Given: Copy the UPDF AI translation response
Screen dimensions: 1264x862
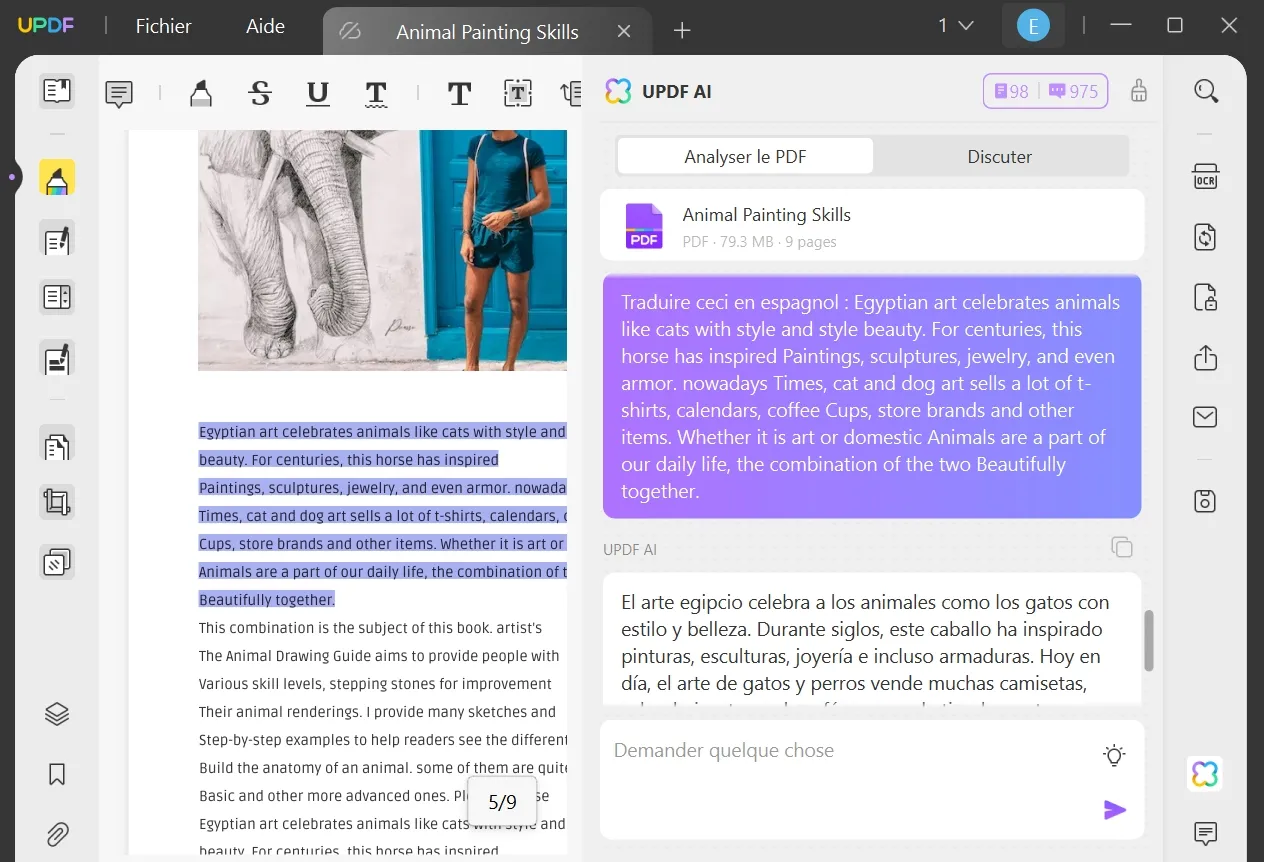Looking at the screenshot, I should pos(1121,547).
